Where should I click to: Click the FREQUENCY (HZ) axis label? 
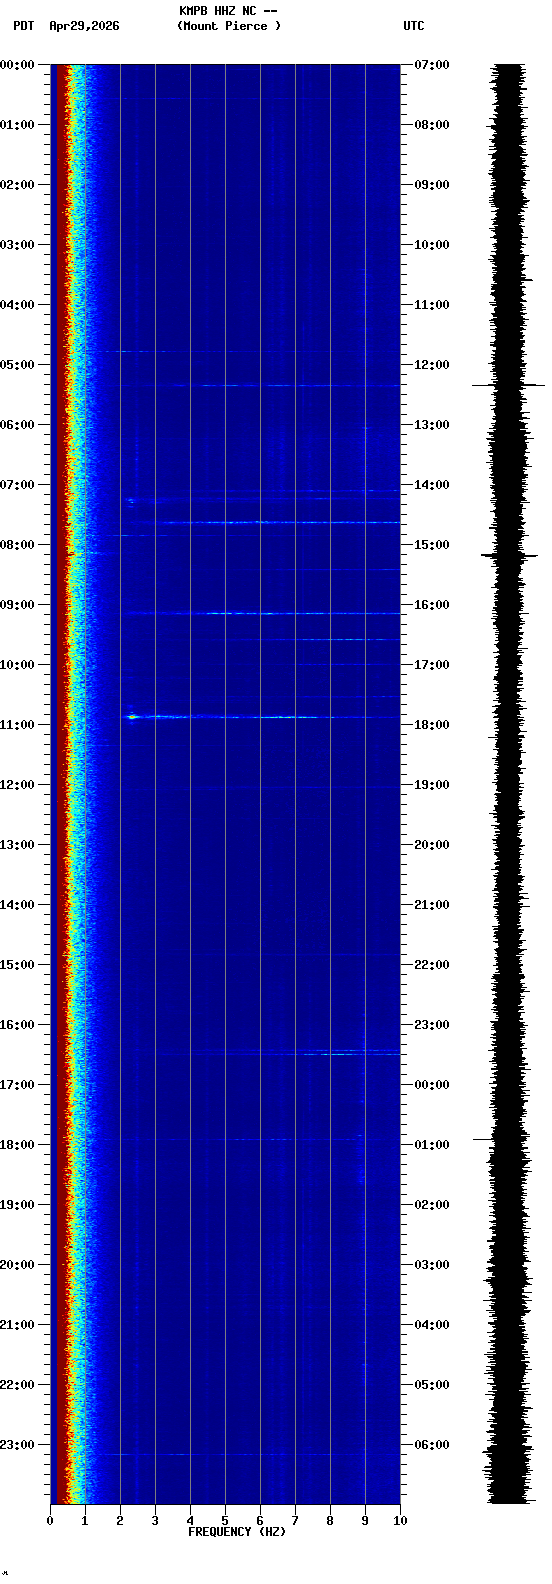pos(237,1531)
